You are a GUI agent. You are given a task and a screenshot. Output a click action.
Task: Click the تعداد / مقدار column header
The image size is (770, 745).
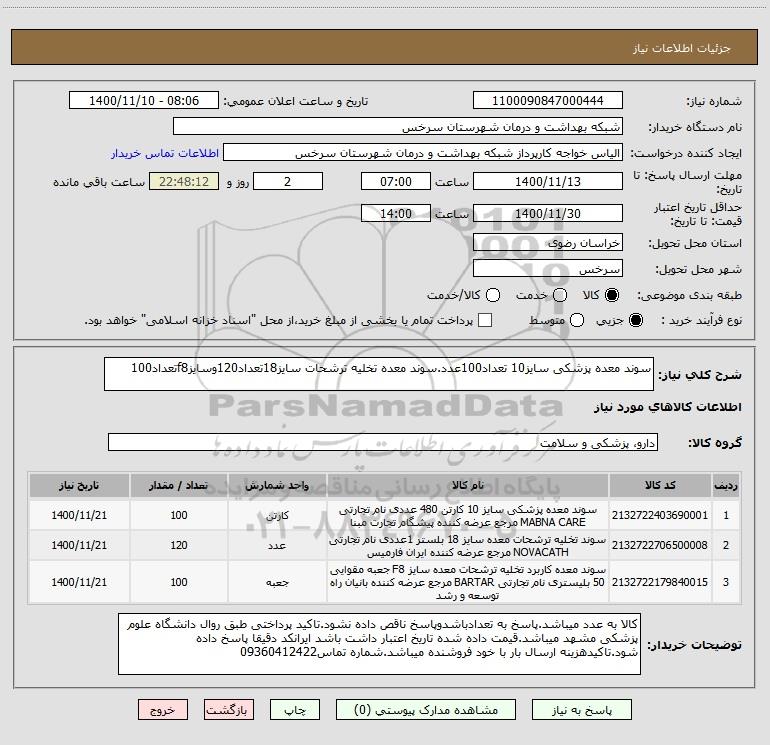point(179,485)
